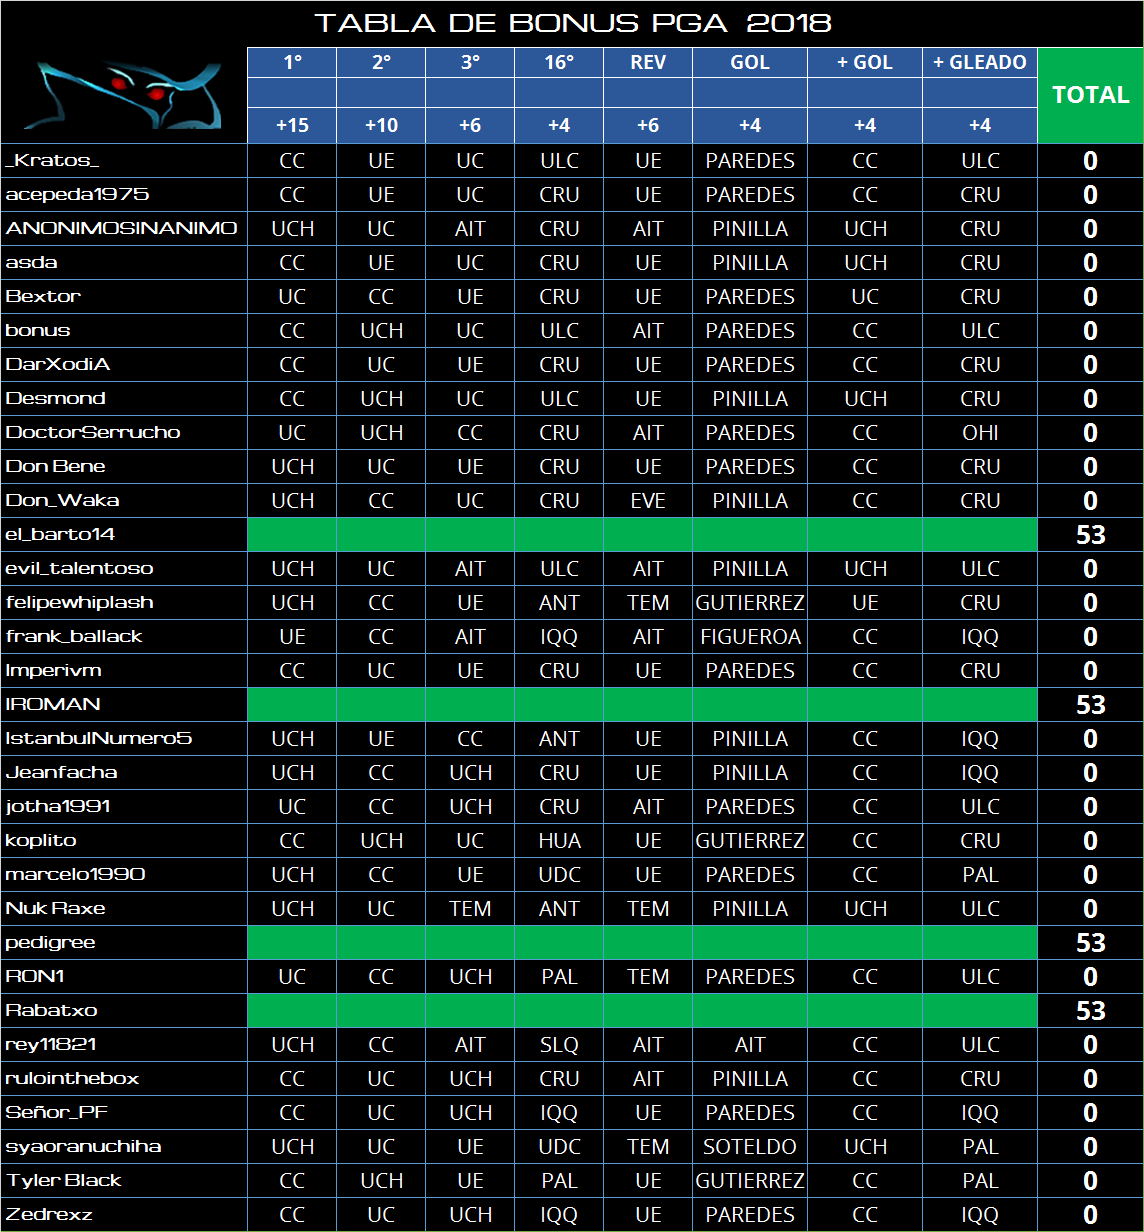Select player name Nuk Raxe
Screen dimensions: 1144x1232
55,908
